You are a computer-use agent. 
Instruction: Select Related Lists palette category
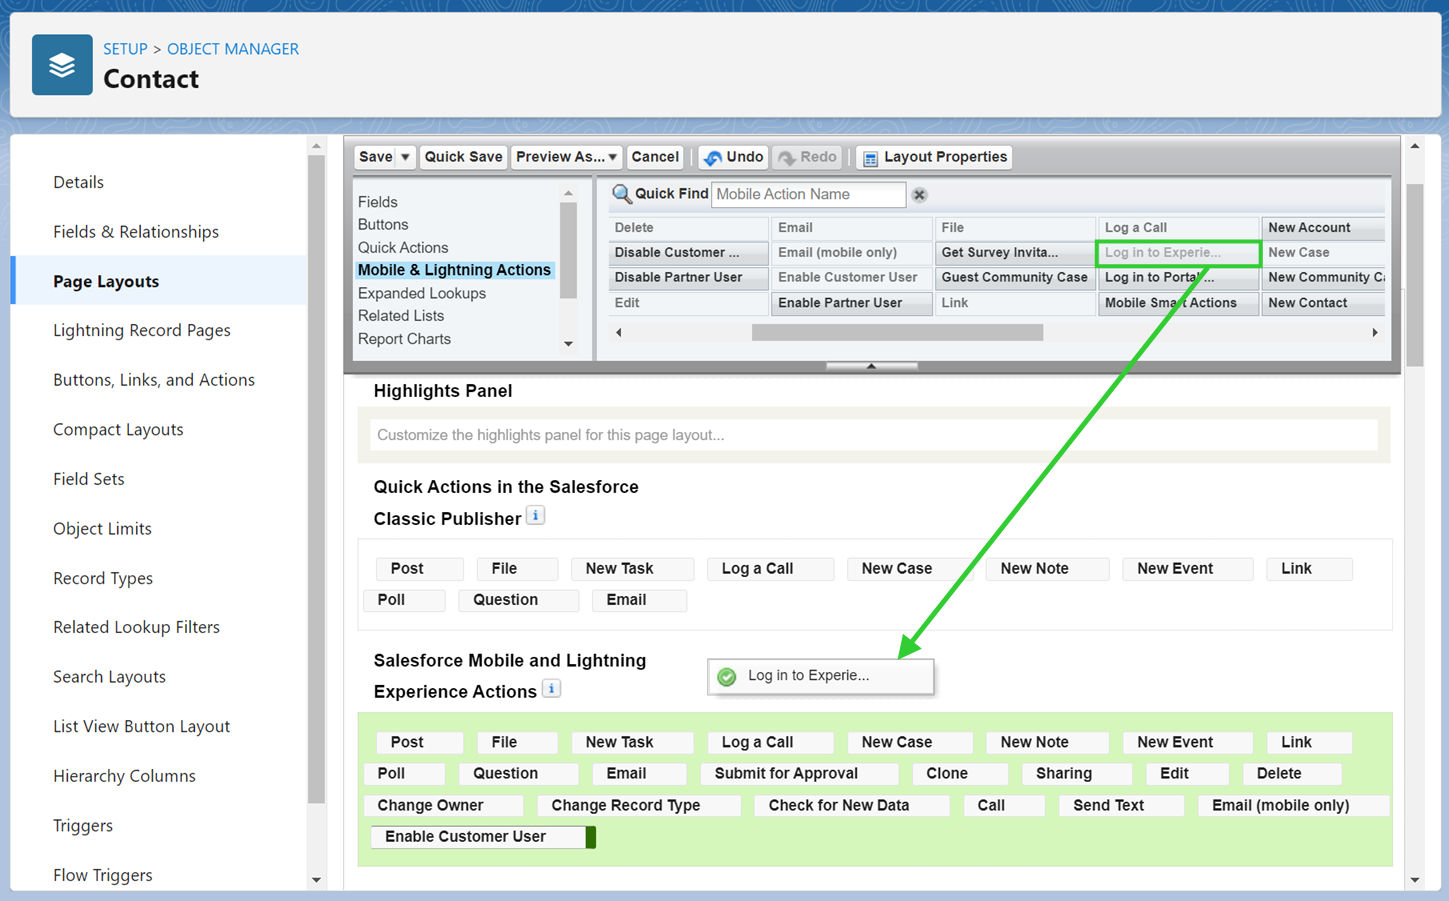pyautogui.click(x=401, y=316)
